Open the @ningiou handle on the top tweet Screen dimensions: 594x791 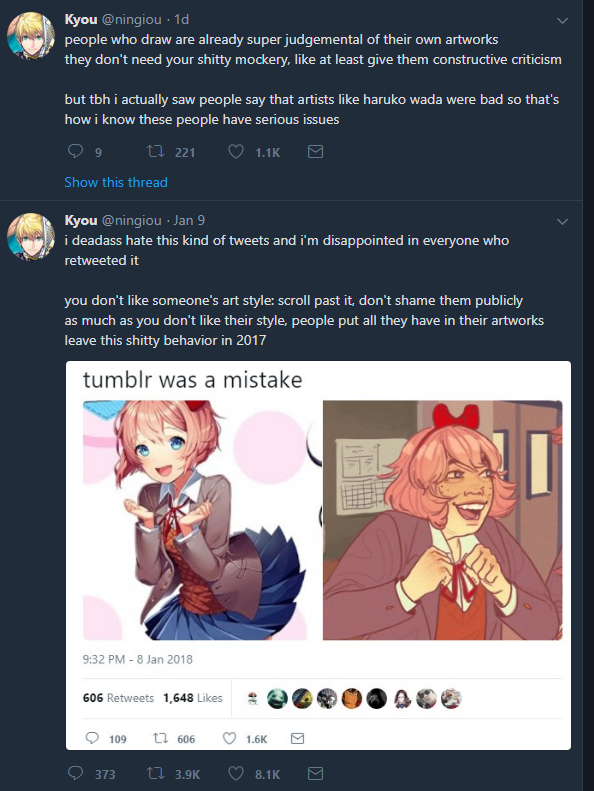pyautogui.click(x=132, y=19)
